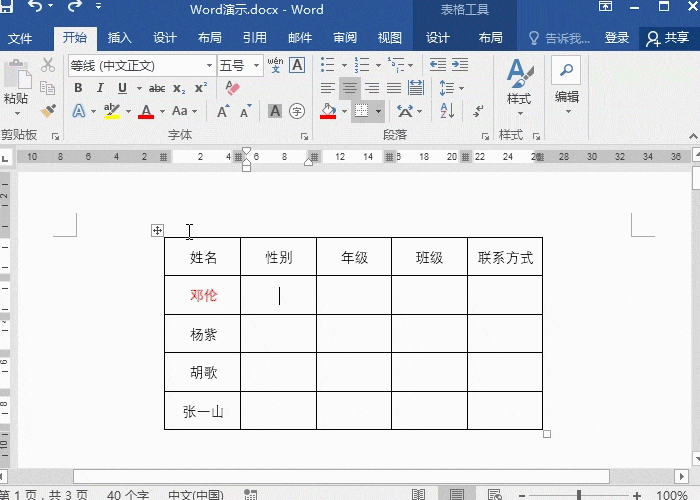700x500 pixels.
Task: Click the Sort A-Z icon
Action: [x=447, y=111]
